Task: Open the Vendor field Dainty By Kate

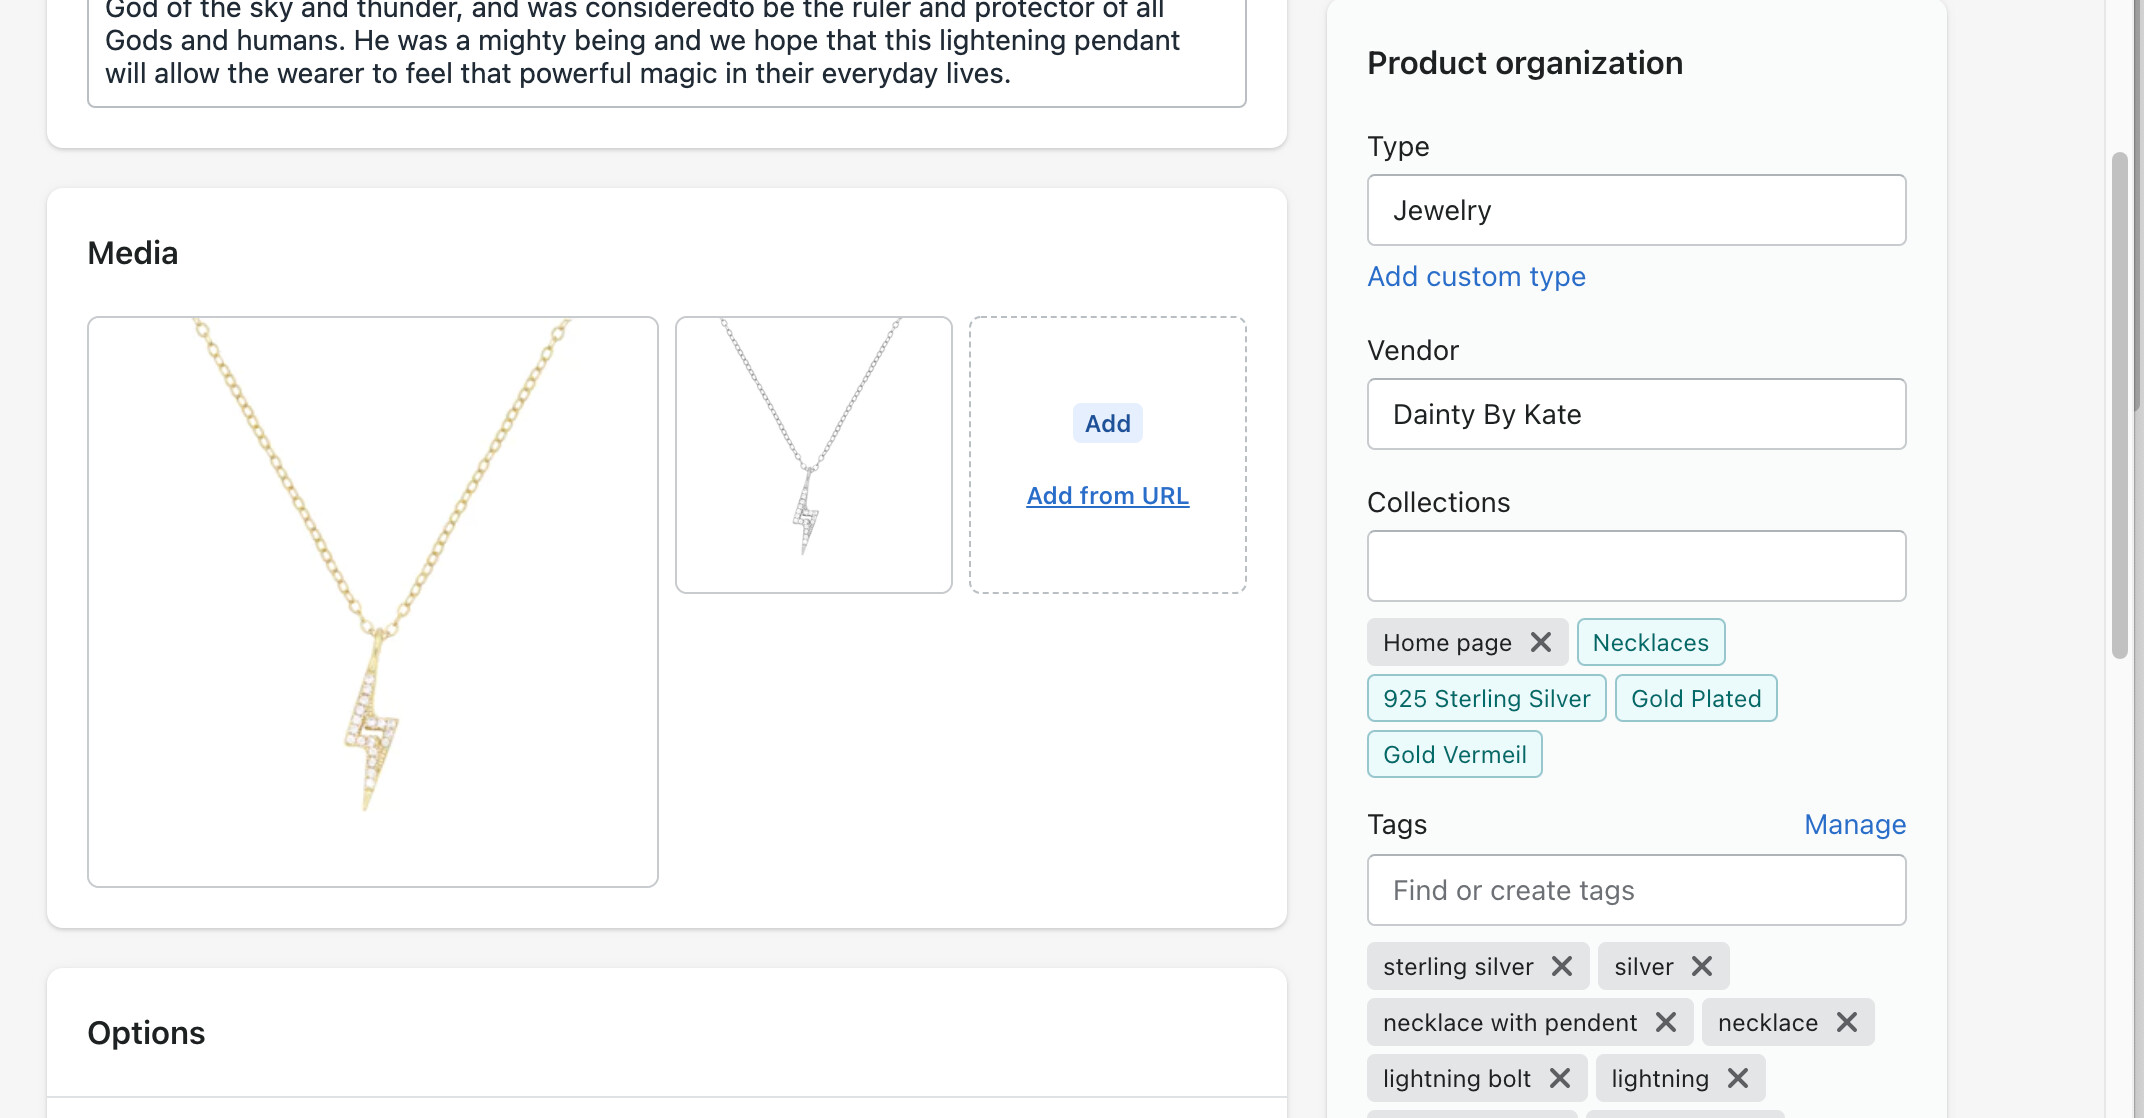Action: (x=1636, y=414)
